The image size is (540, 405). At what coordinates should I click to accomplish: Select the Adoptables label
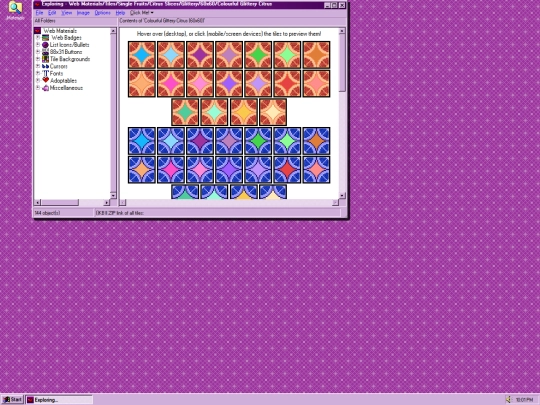pos(63,81)
